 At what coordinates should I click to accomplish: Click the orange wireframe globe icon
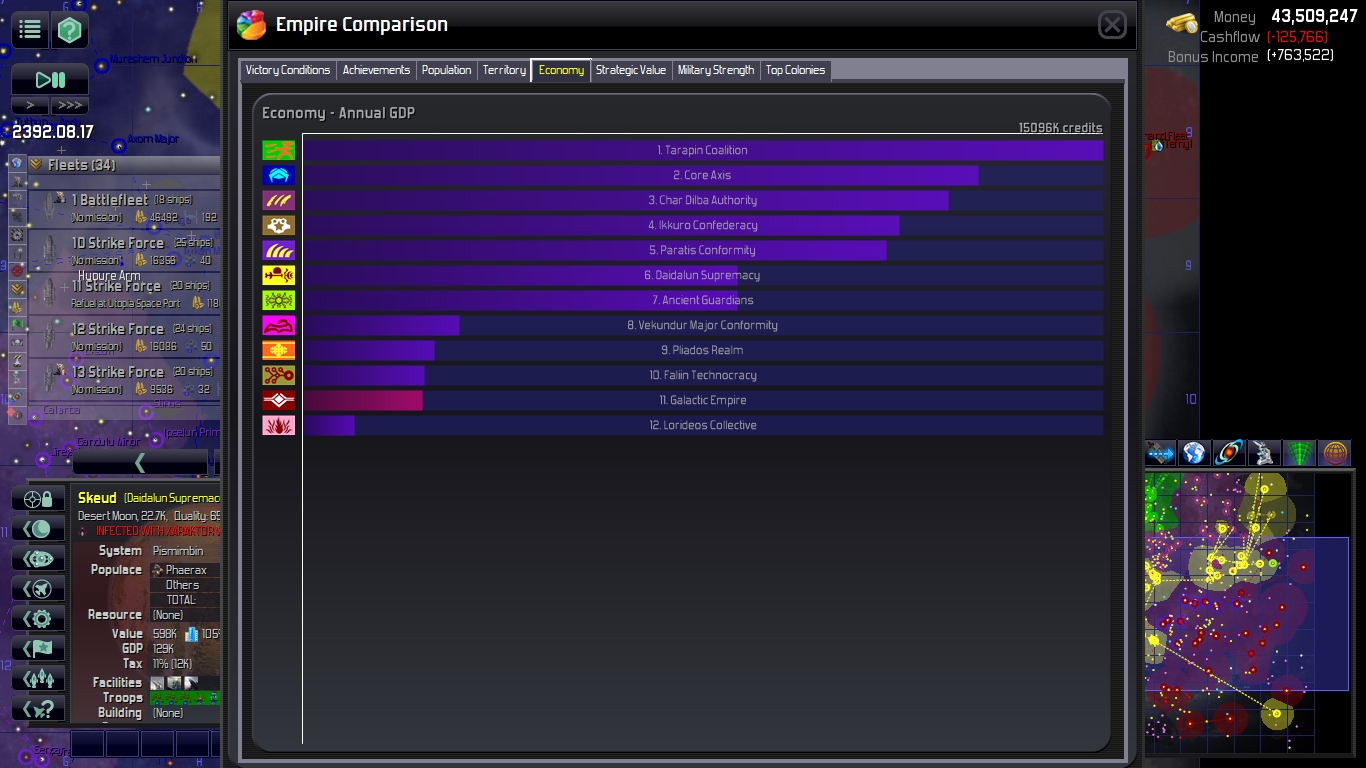point(1334,453)
